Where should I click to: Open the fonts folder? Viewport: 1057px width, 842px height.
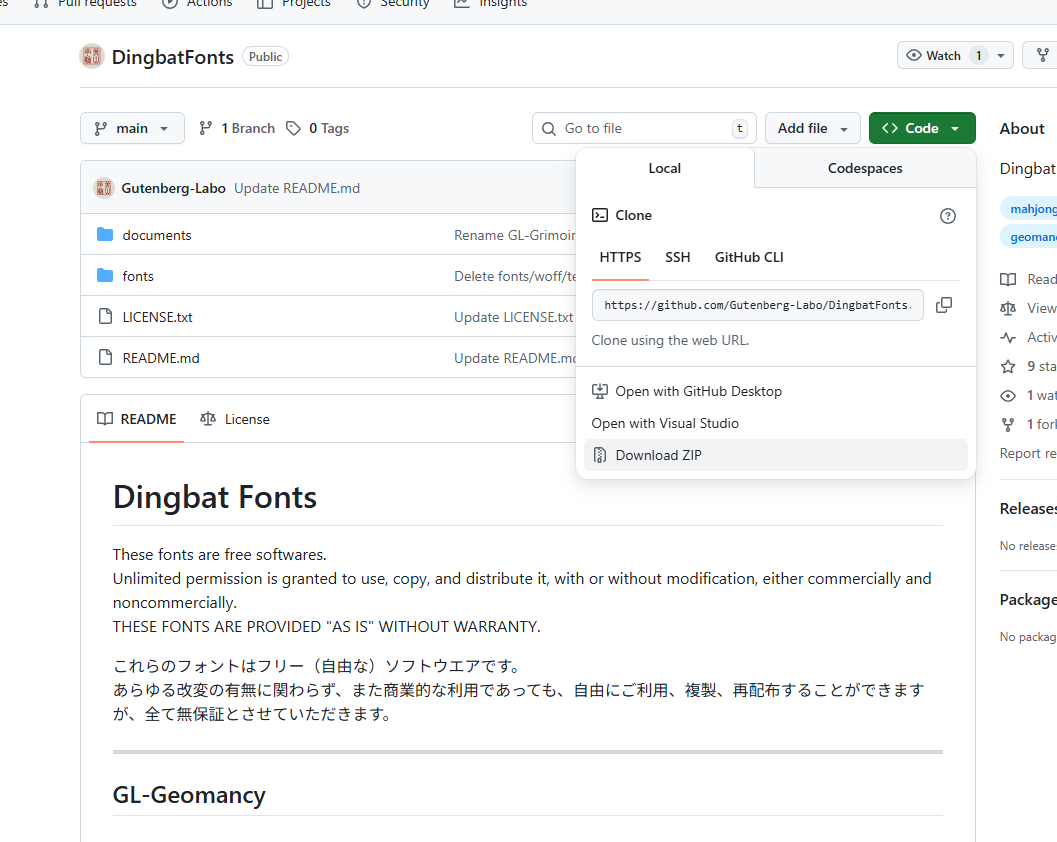(x=138, y=276)
